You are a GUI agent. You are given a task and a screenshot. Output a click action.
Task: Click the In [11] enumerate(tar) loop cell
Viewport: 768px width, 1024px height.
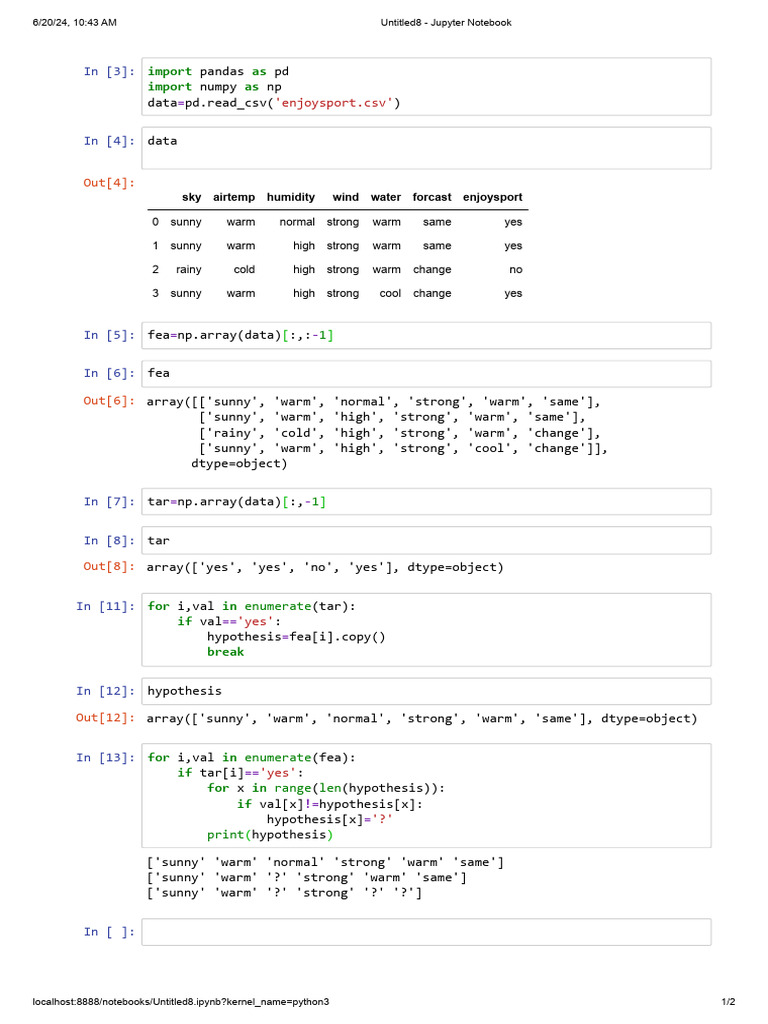[426, 630]
